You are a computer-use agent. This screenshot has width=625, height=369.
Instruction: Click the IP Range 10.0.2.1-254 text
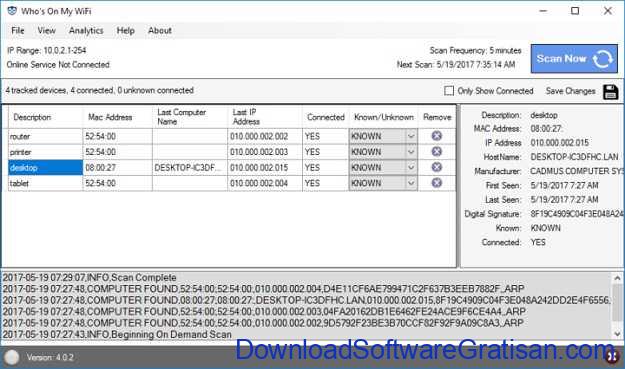(x=47, y=50)
